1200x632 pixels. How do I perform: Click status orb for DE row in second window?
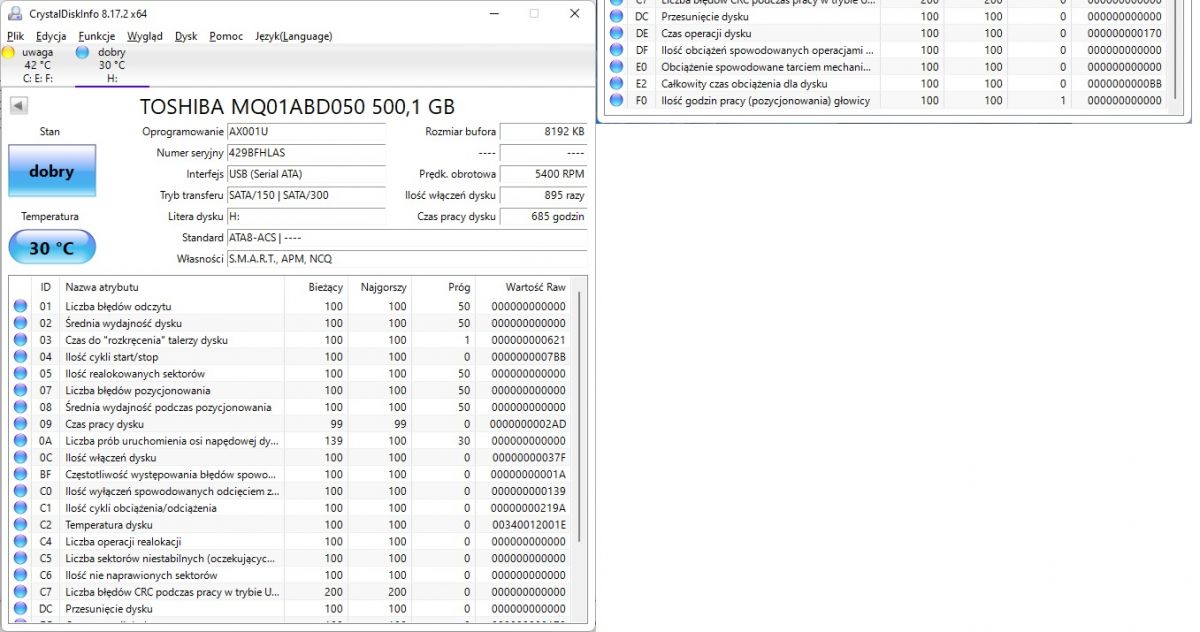click(616, 33)
